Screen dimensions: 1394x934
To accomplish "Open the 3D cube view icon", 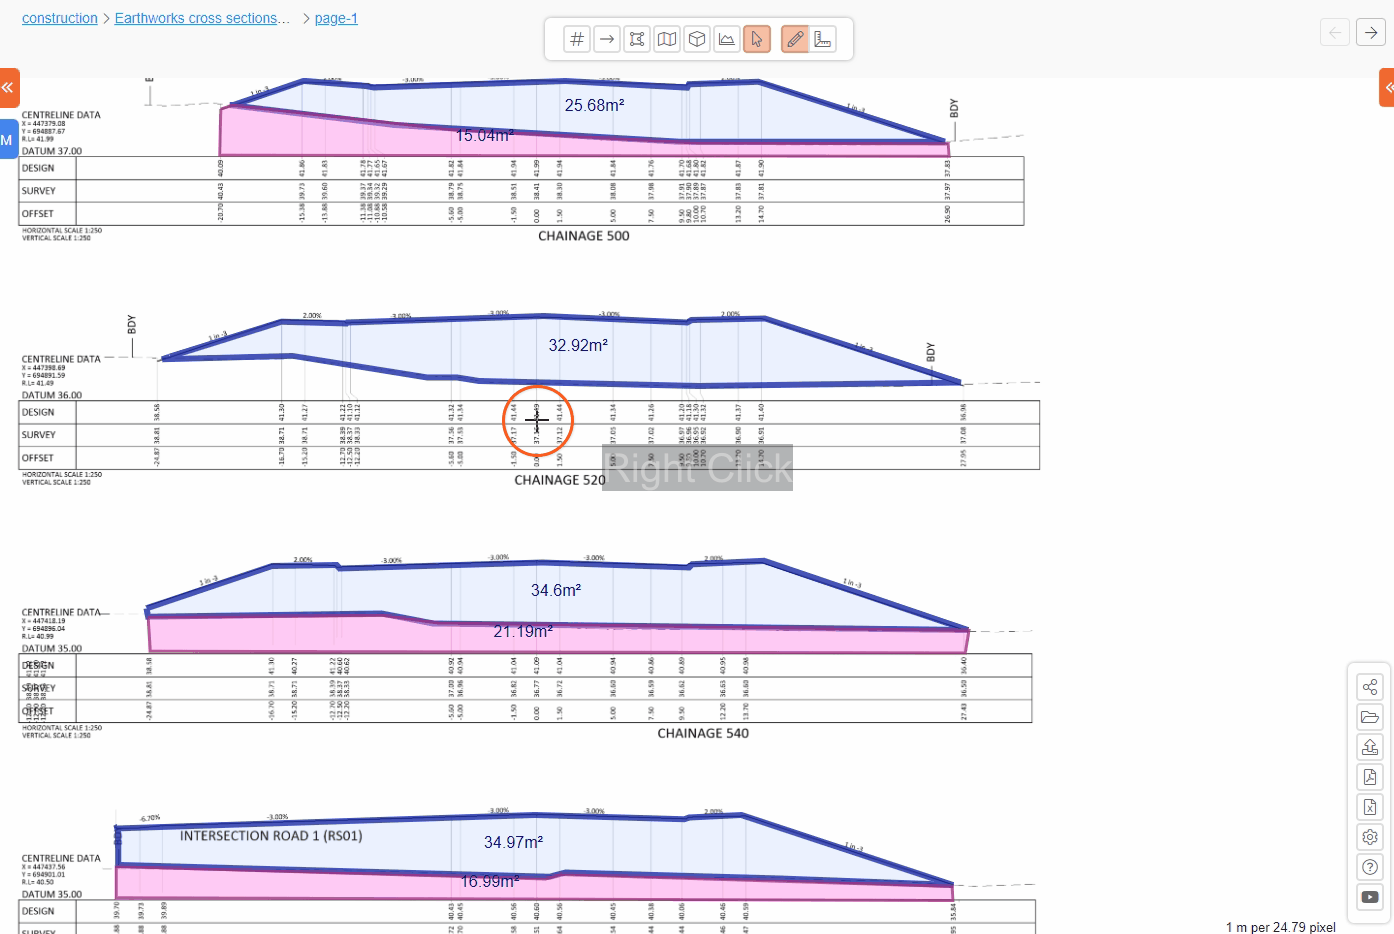I will point(697,39).
